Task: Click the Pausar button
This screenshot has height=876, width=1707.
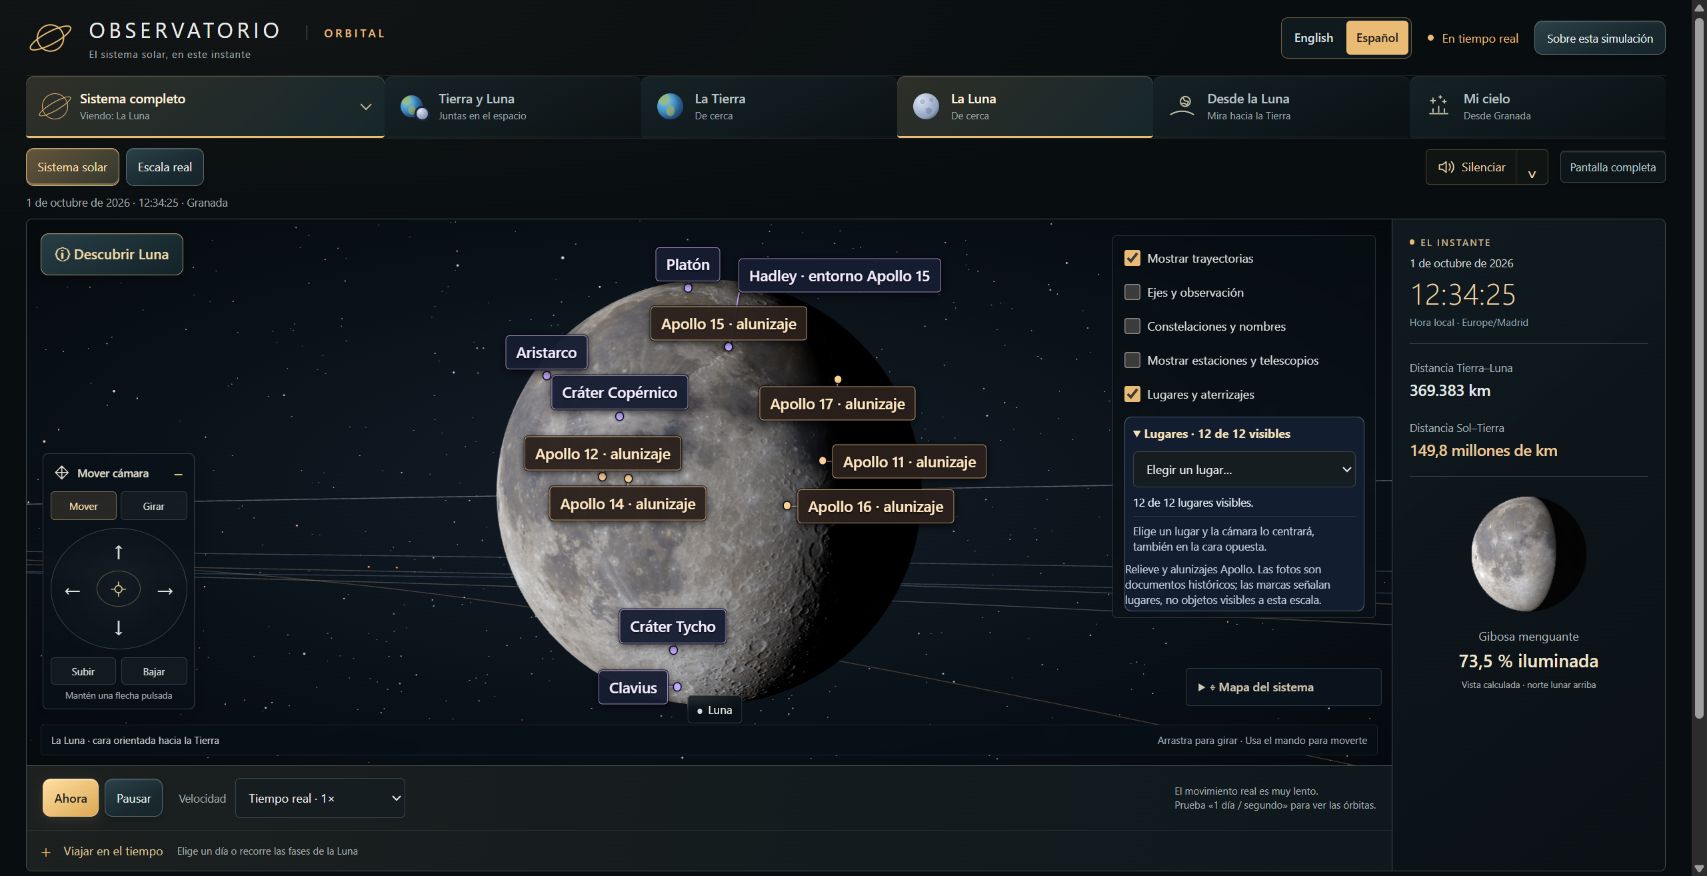Action: point(133,798)
